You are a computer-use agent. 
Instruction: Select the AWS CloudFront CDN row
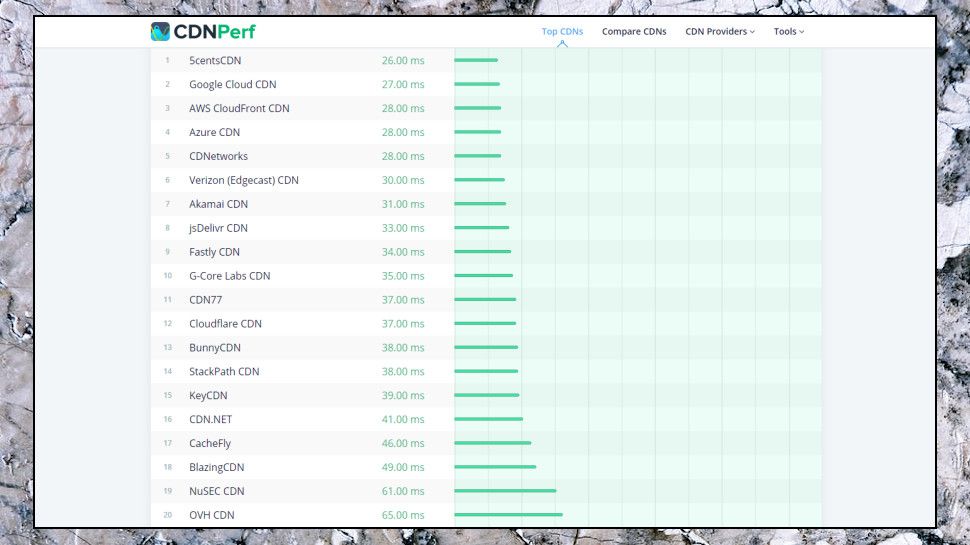[486, 108]
